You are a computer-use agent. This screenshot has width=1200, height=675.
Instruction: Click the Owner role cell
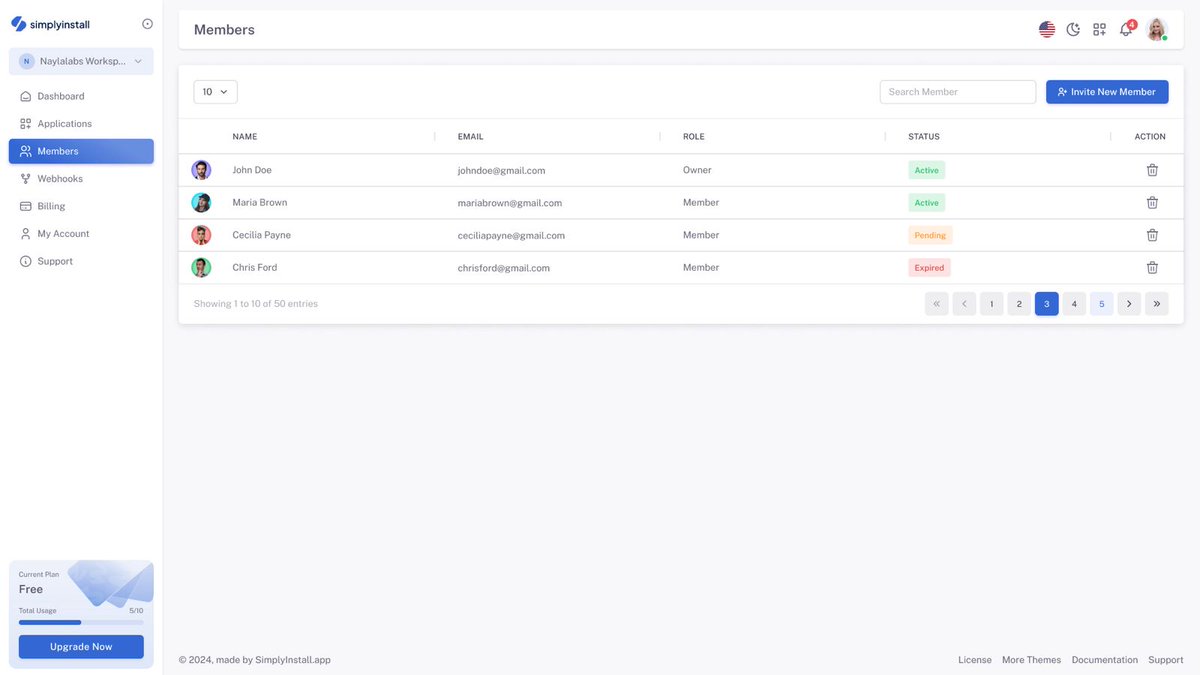(x=697, y=170)
